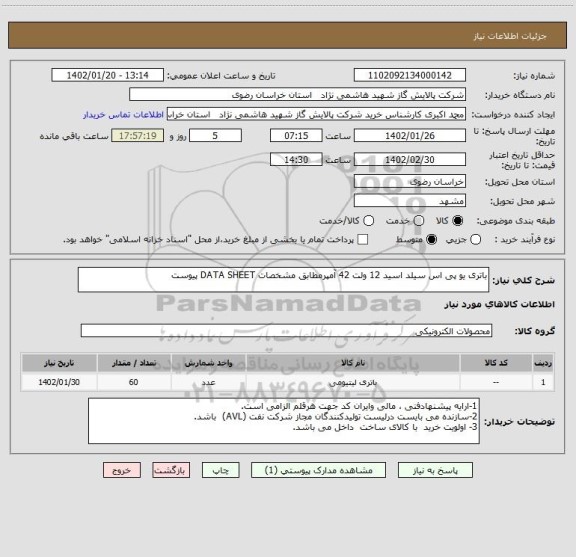Click the announcement date field 1402/01/20 - 13:14
This screenshot has width=576, height=557.
coord(108,75)
